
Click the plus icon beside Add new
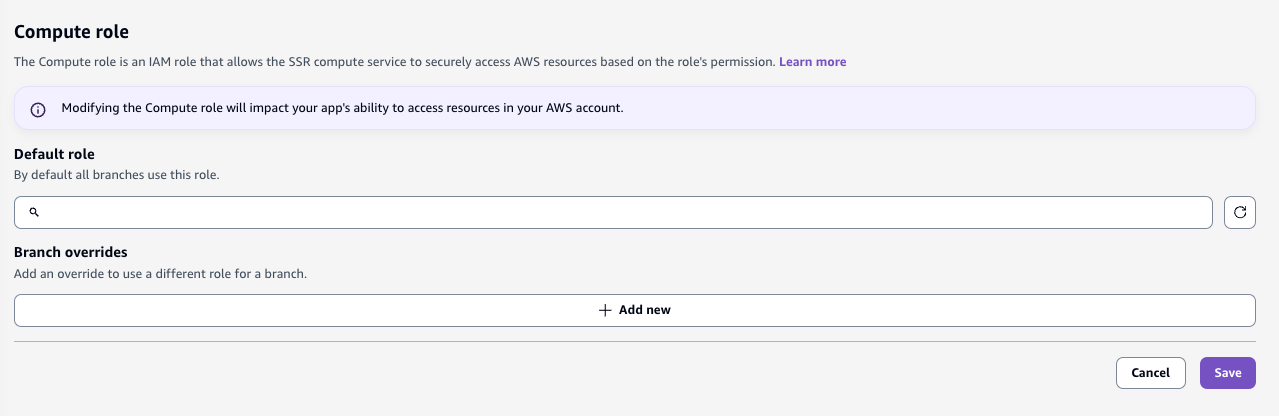tap(605, 310)
